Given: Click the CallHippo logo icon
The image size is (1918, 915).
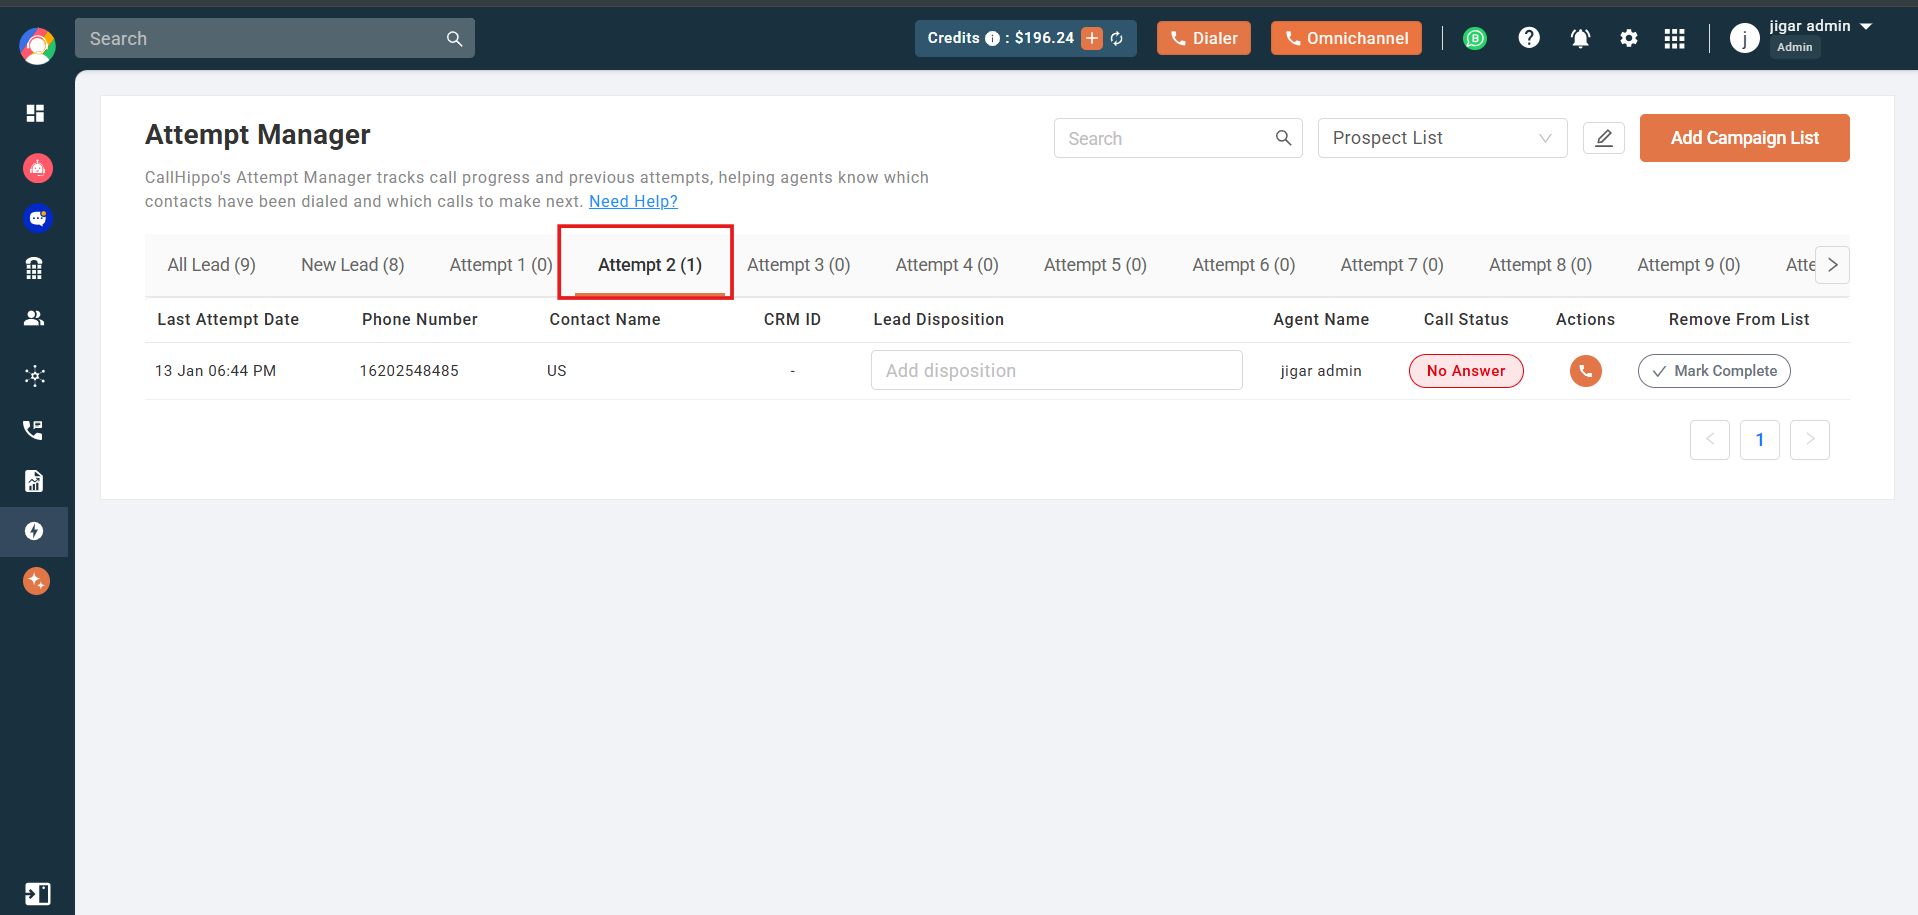Looking at the screenshot, I should coord(37,46).
